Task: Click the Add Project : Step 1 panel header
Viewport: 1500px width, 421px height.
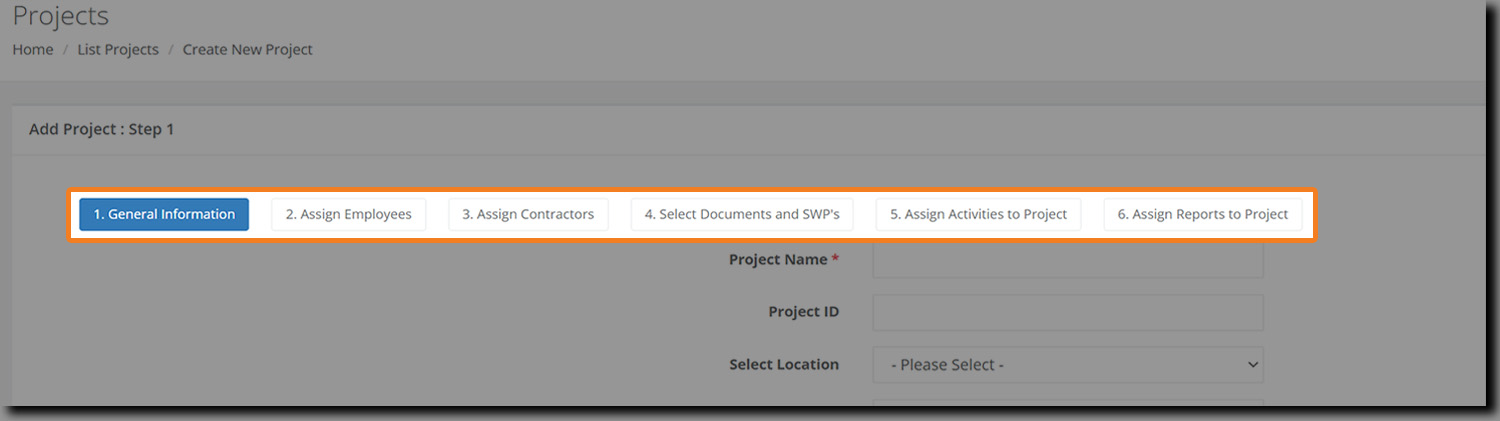Action: pos(102,130)
